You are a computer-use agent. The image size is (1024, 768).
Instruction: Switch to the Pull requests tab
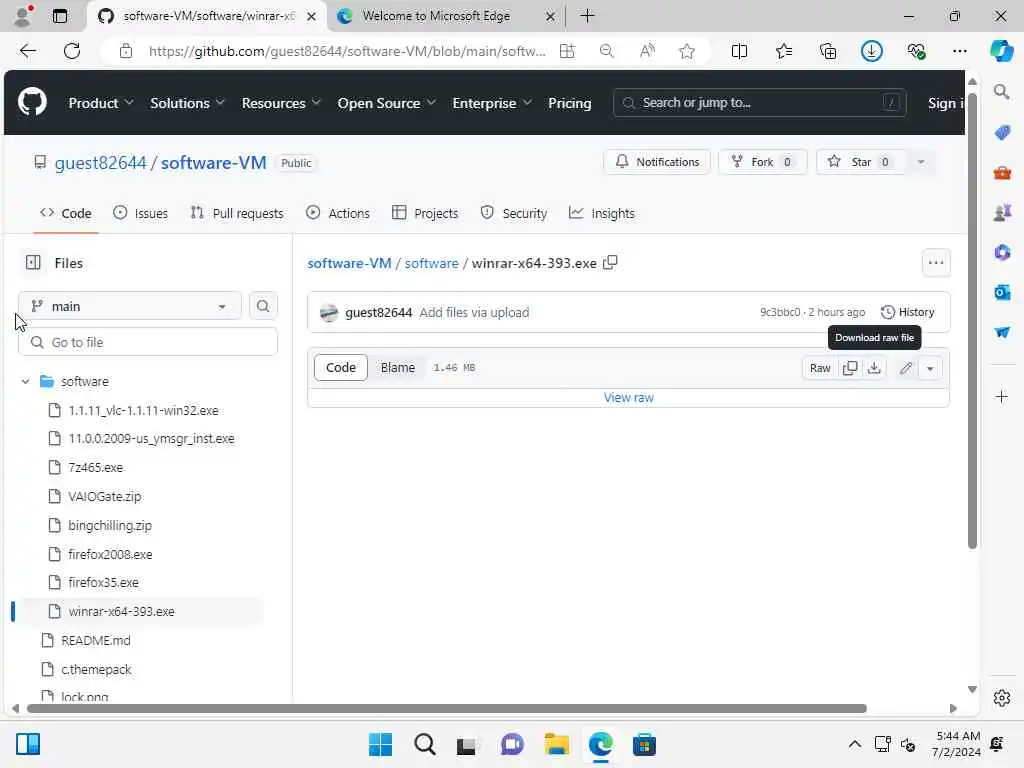(x=236, y=213)
